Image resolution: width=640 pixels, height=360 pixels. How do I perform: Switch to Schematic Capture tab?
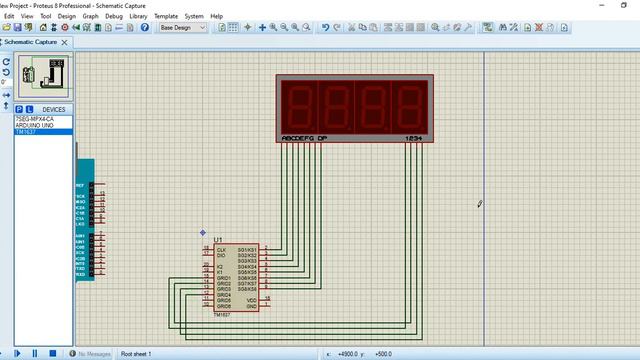(31, 42)
